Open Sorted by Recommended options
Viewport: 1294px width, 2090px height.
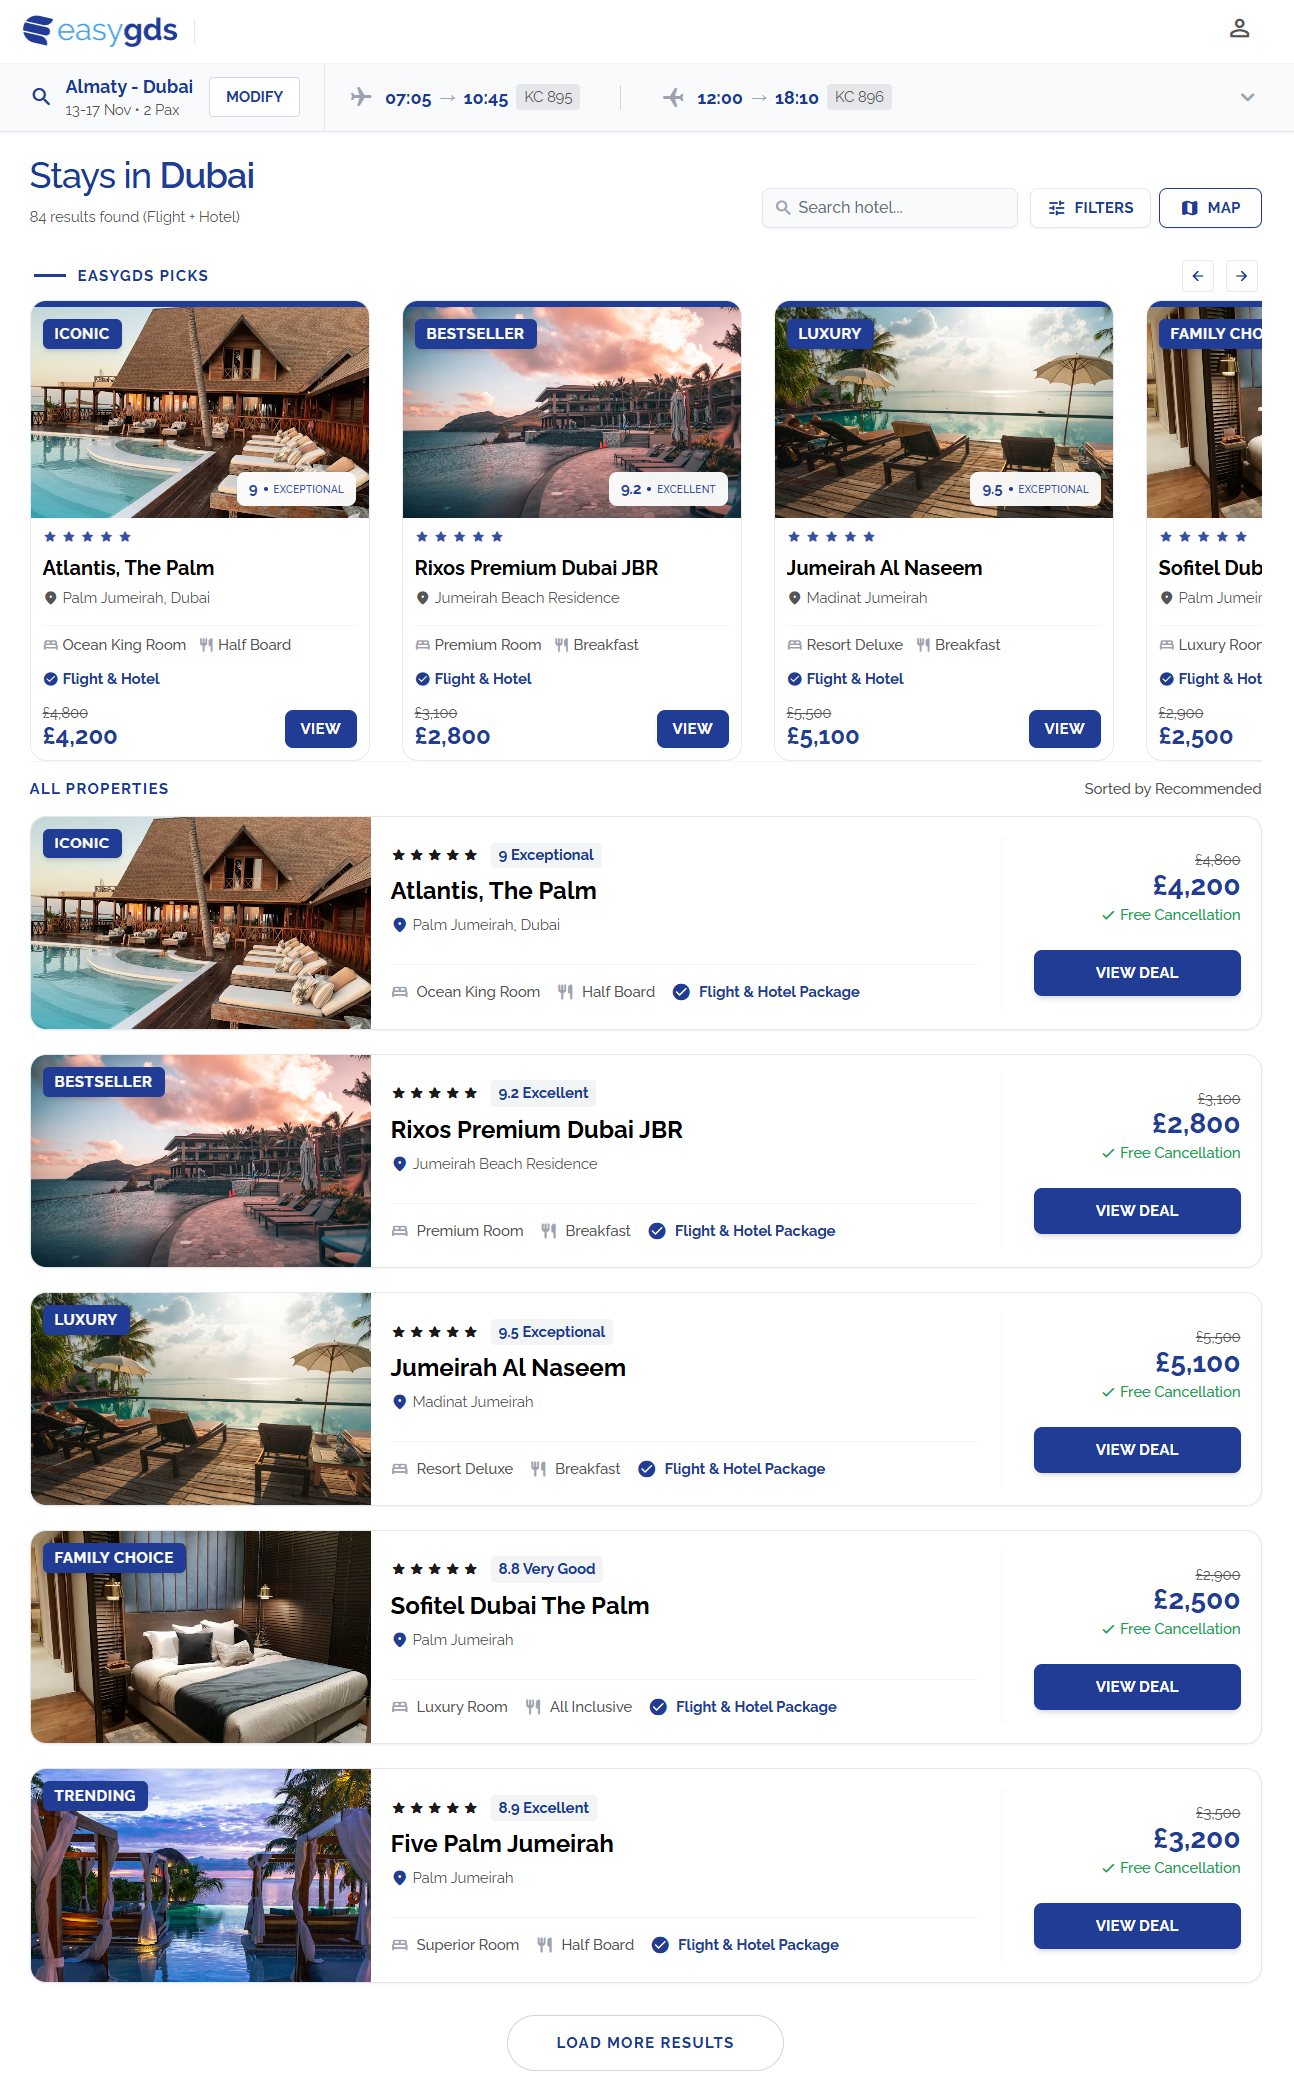[1172, 788]
